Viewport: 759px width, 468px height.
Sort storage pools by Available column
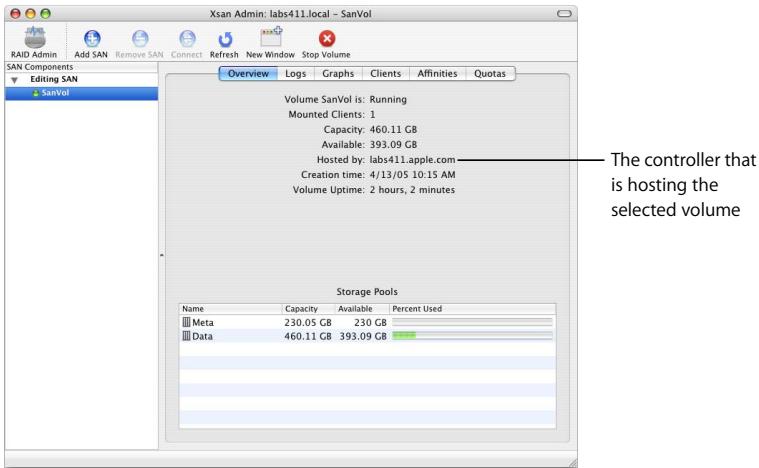pos(362,309)
